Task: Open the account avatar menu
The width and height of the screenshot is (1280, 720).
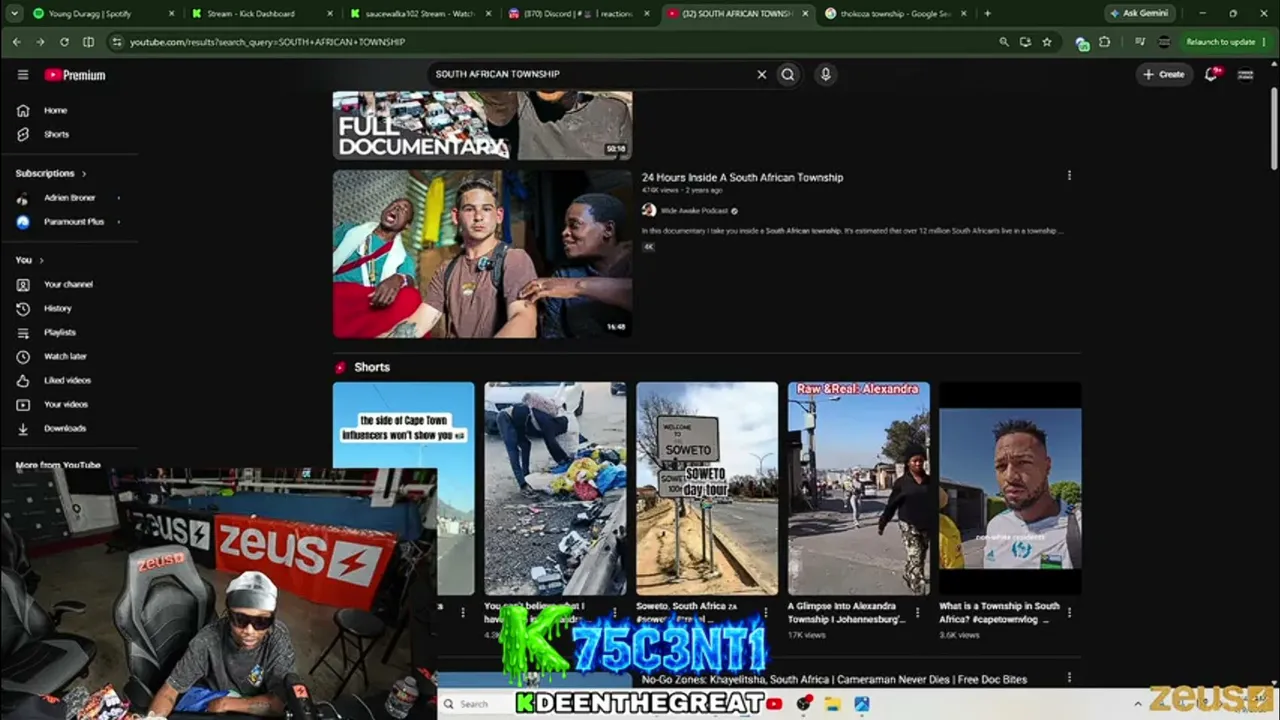Action: click(1245, 74)
